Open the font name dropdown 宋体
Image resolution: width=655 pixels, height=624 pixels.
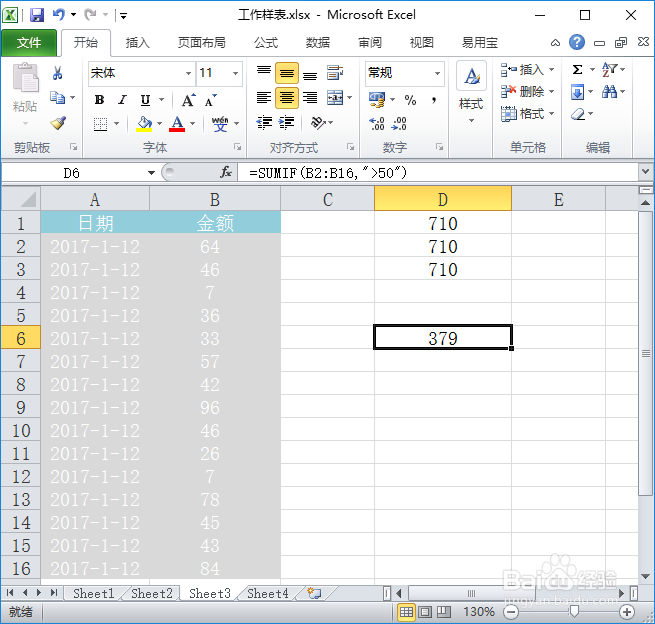[x=188, y=74]
